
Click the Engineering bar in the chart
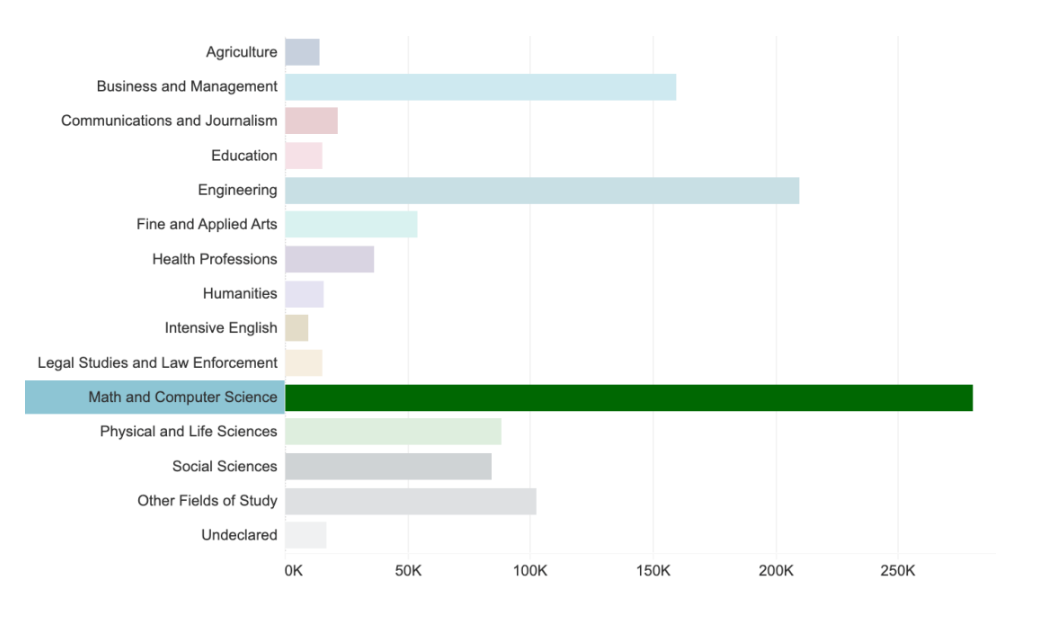coord(542,190)
